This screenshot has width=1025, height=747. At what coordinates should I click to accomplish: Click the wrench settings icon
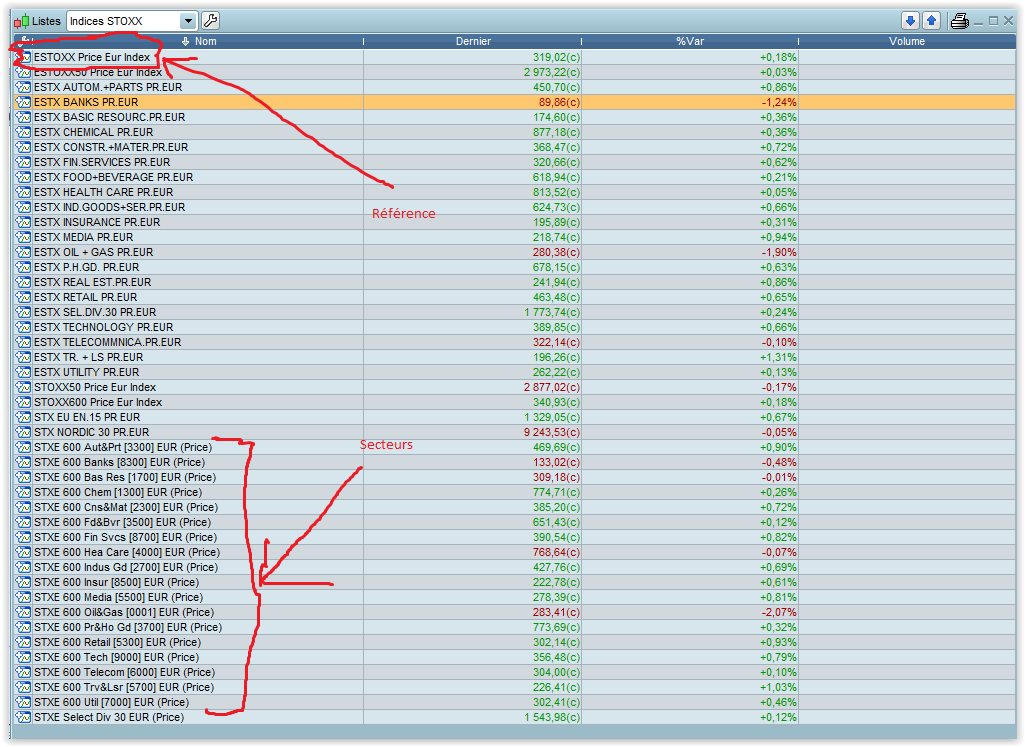[x=210, y=21]
